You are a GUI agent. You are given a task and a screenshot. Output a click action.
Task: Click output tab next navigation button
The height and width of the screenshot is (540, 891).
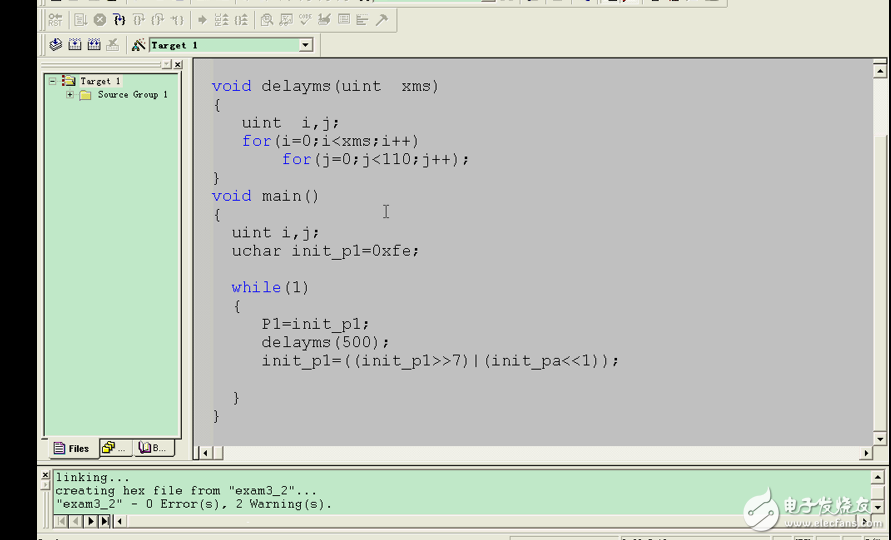click(90, 521)
